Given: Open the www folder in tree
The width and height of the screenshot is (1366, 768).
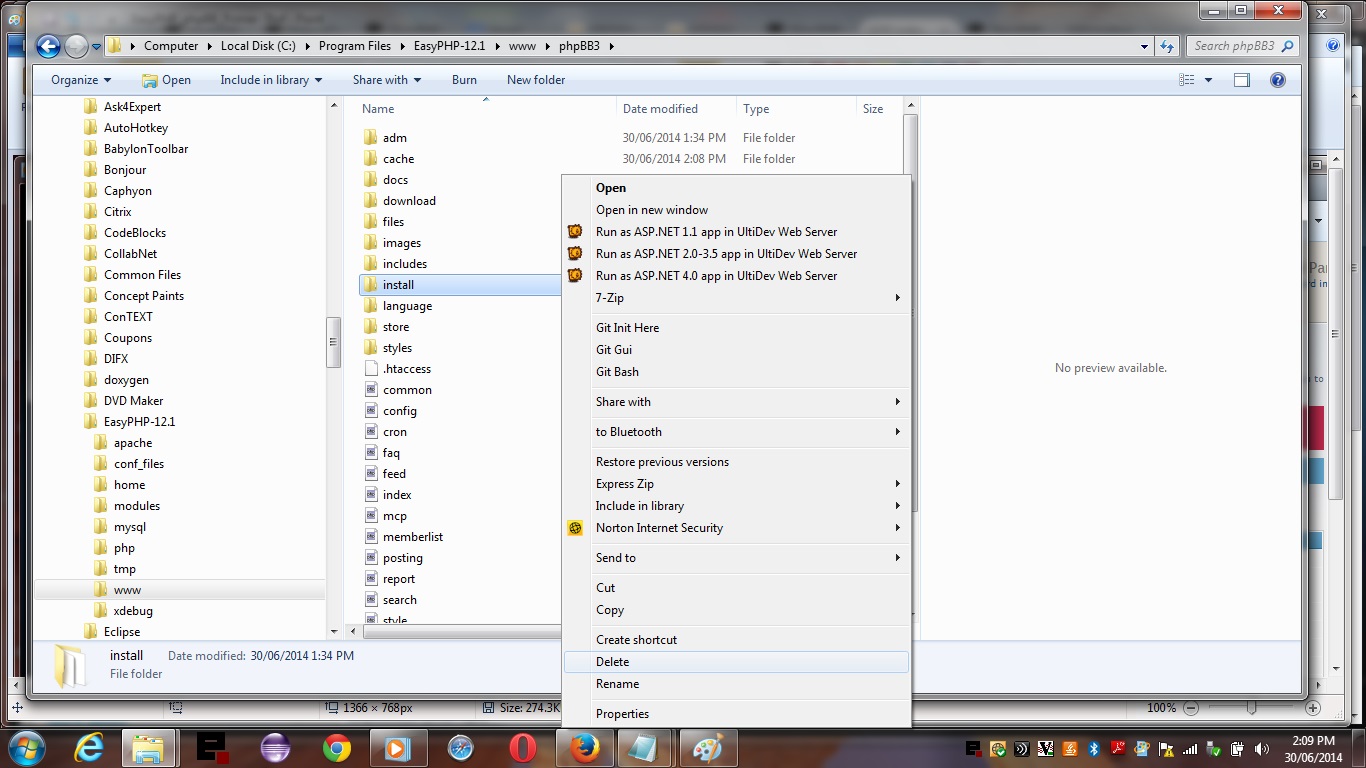Looking at the screenshot, I should point(127,590).
